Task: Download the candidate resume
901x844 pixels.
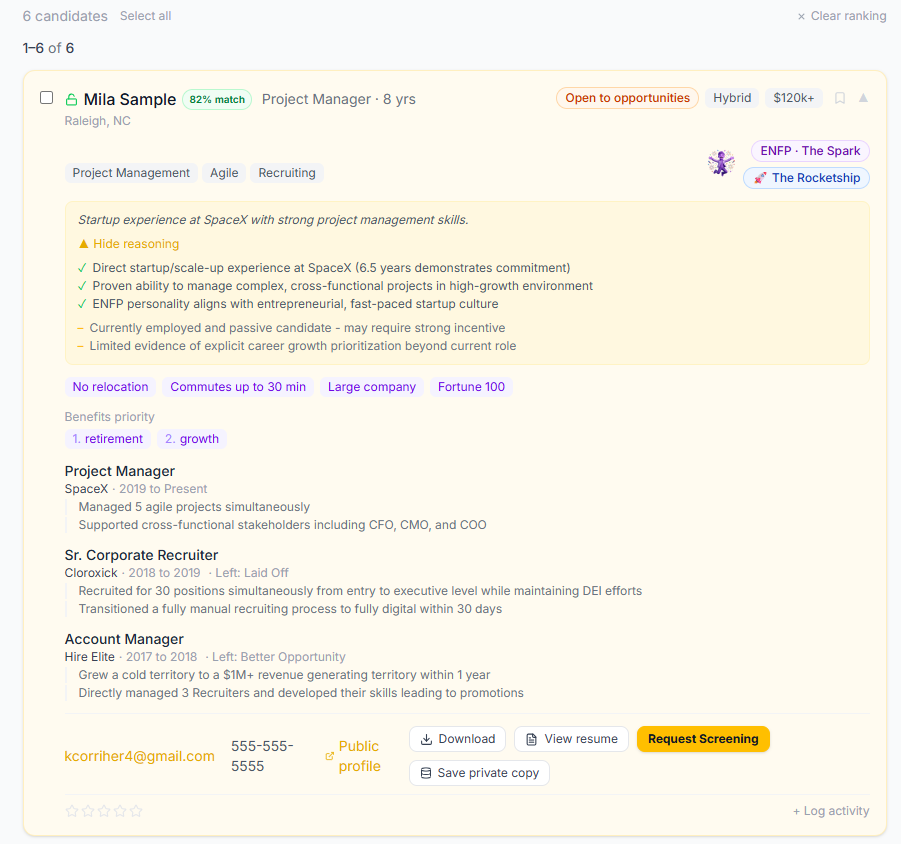Action: [457, 739]
